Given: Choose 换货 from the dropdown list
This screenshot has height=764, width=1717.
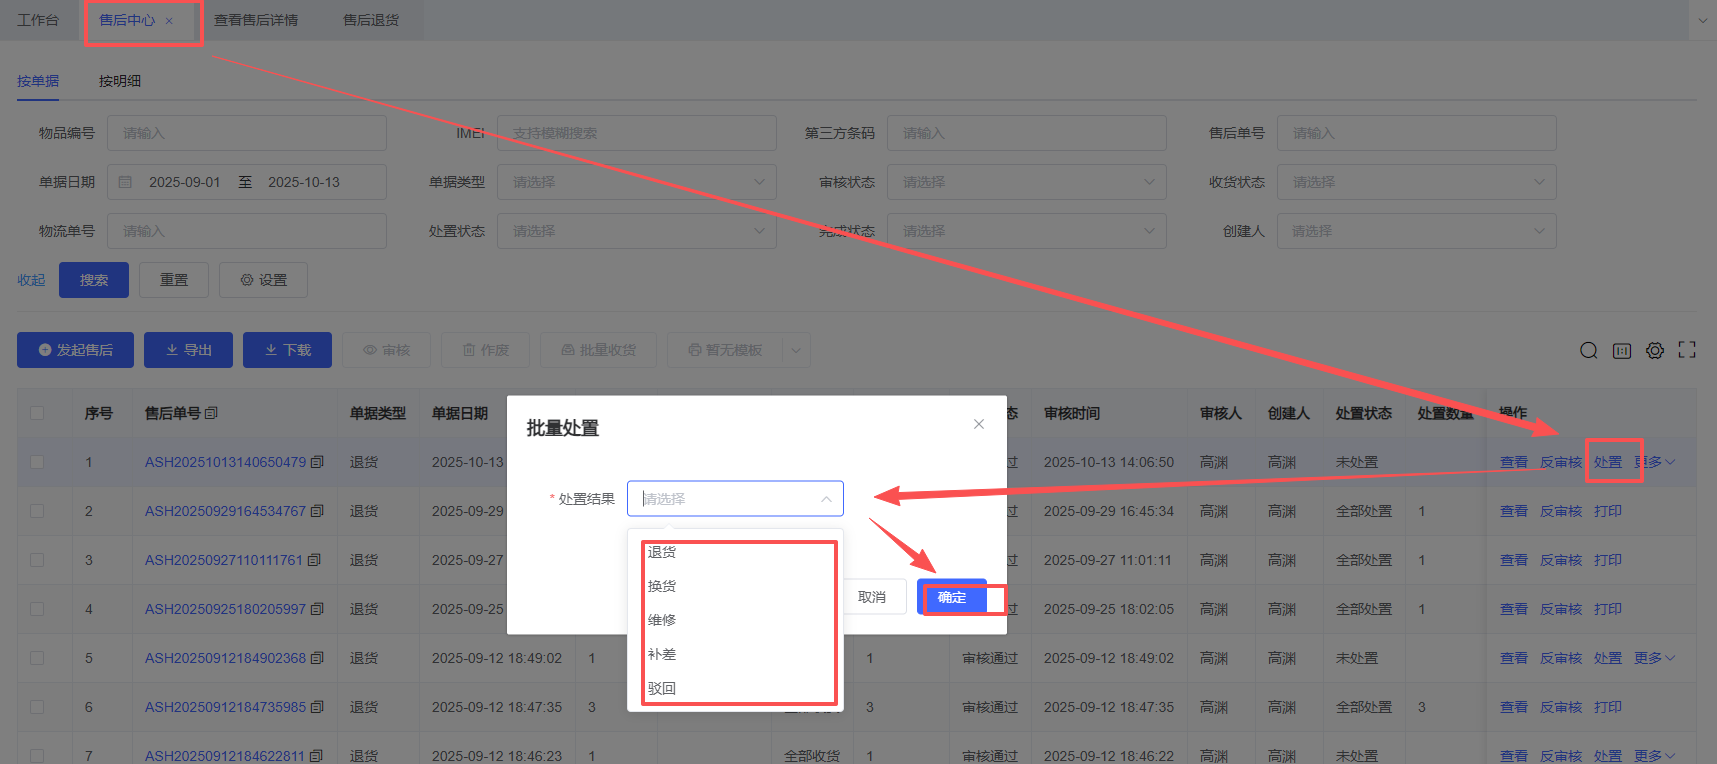Looking at the screenshot, I should 662,586.
